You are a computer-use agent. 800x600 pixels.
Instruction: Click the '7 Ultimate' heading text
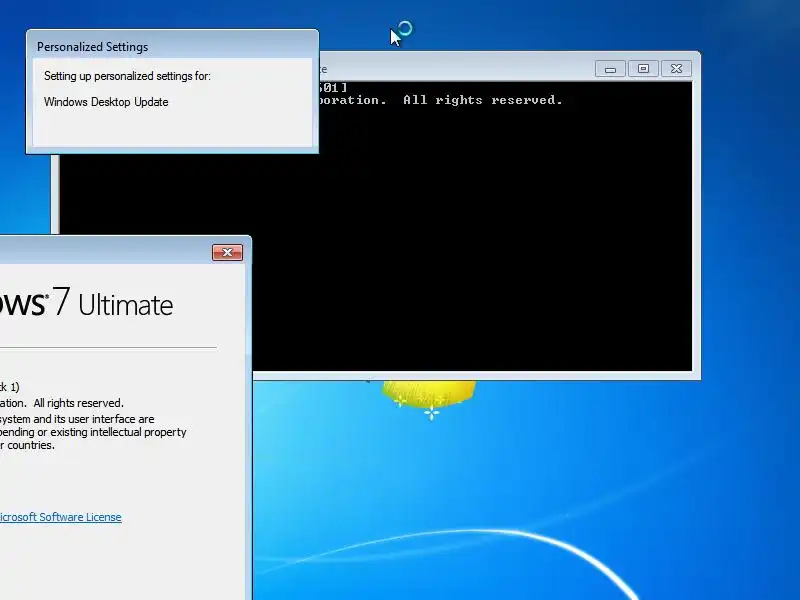tap(112, 303)
